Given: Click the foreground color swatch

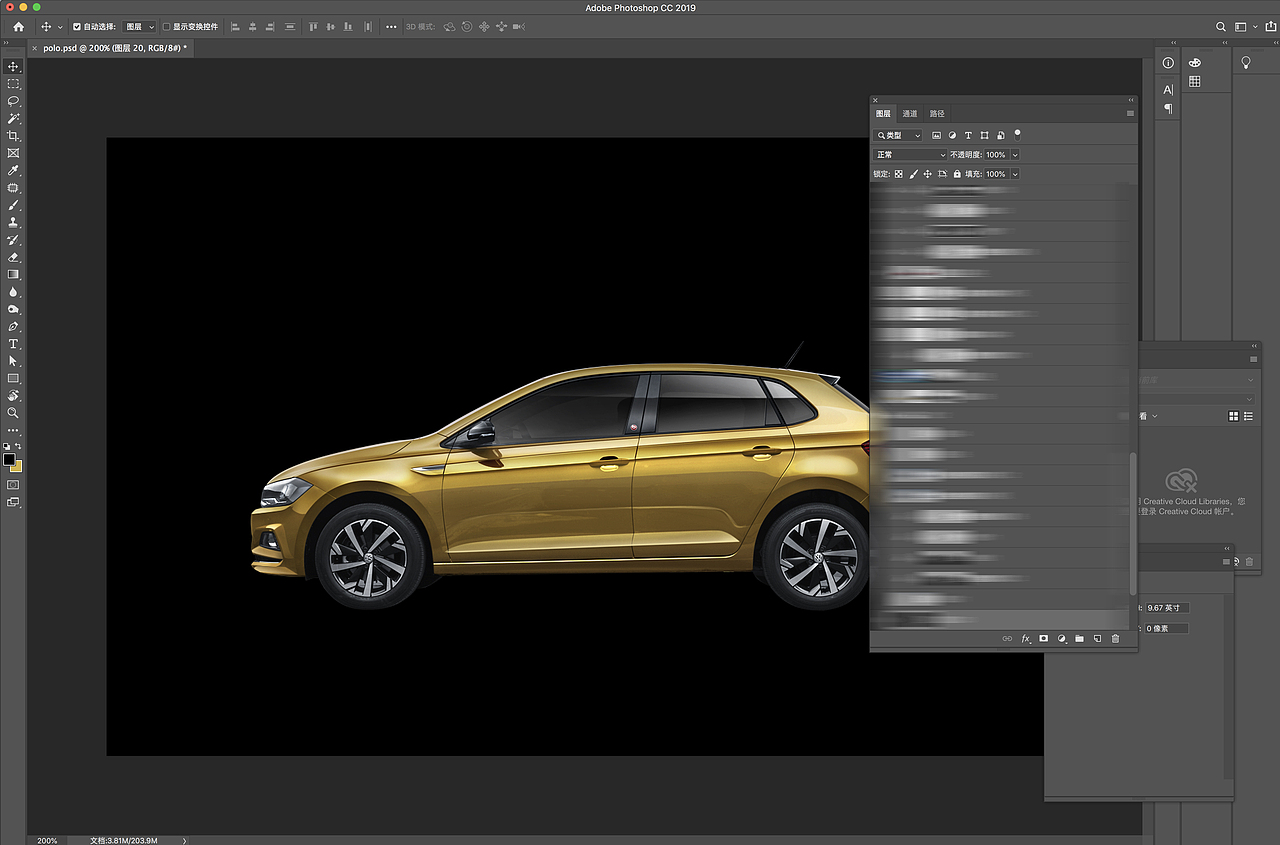Looking at the screenshot, I should [x=10, y=459].
